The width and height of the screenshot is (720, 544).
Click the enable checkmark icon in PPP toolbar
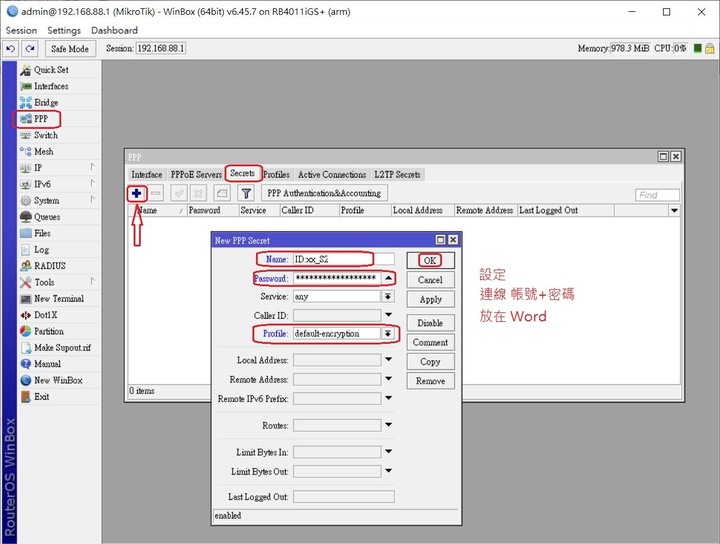pyautogui.click(x=179, y=193)
